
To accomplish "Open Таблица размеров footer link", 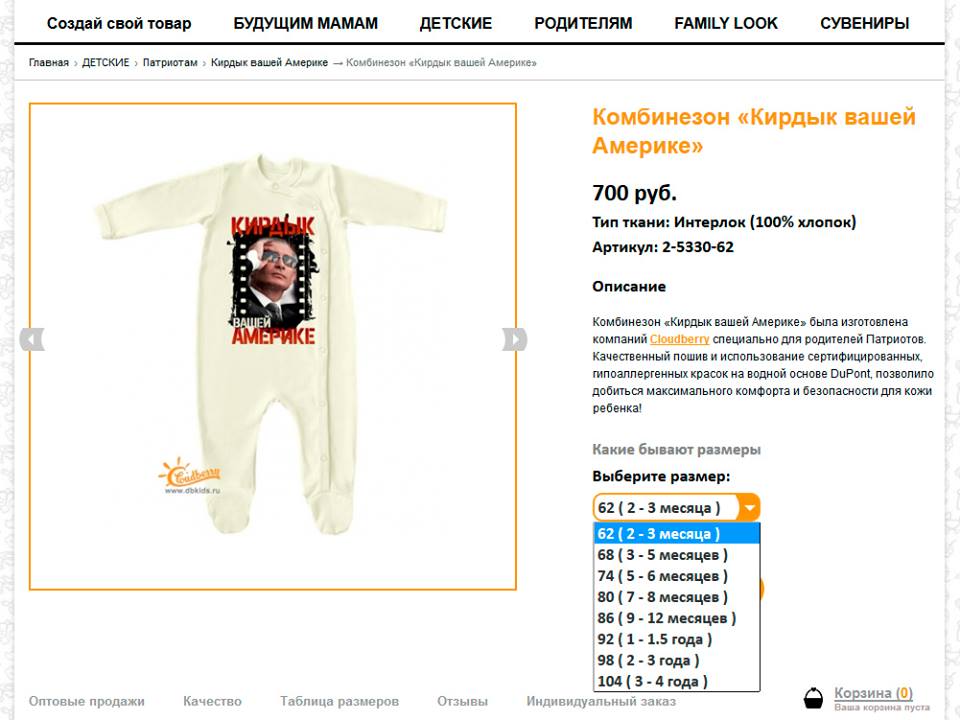I will (x=339, y=701).
